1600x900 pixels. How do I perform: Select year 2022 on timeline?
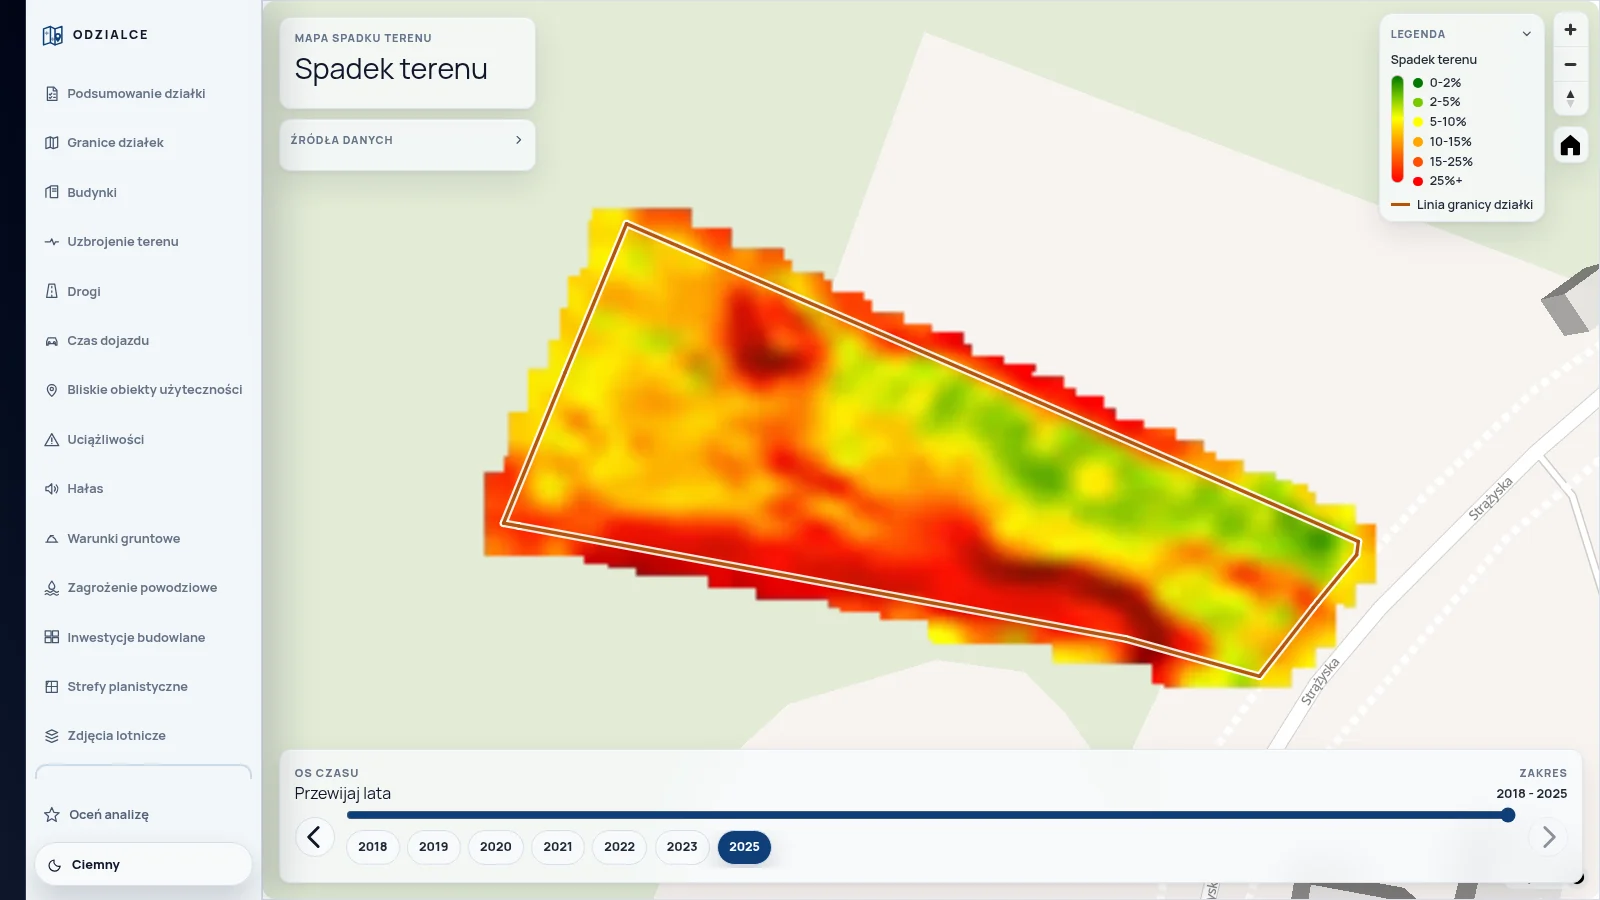(620, 847)
